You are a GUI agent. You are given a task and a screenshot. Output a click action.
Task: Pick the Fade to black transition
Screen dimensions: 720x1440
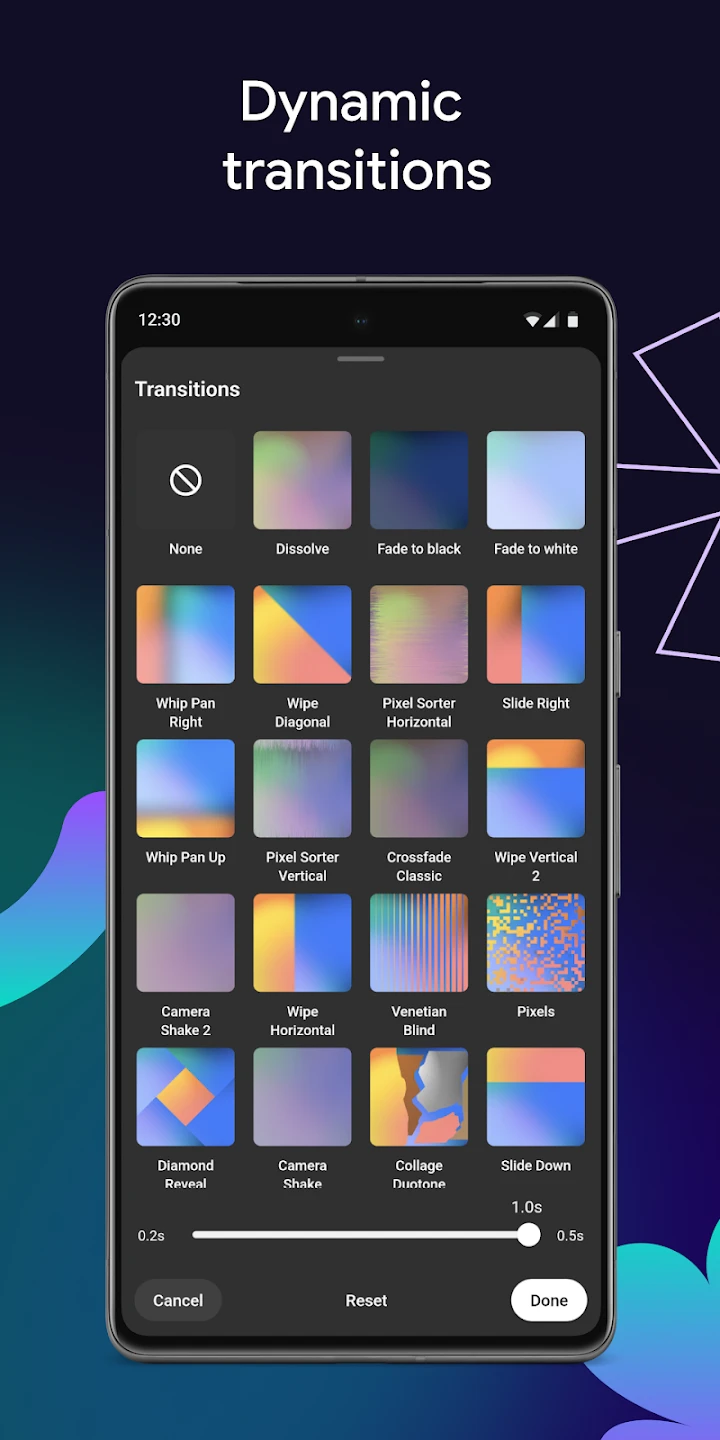click(419, 481)
